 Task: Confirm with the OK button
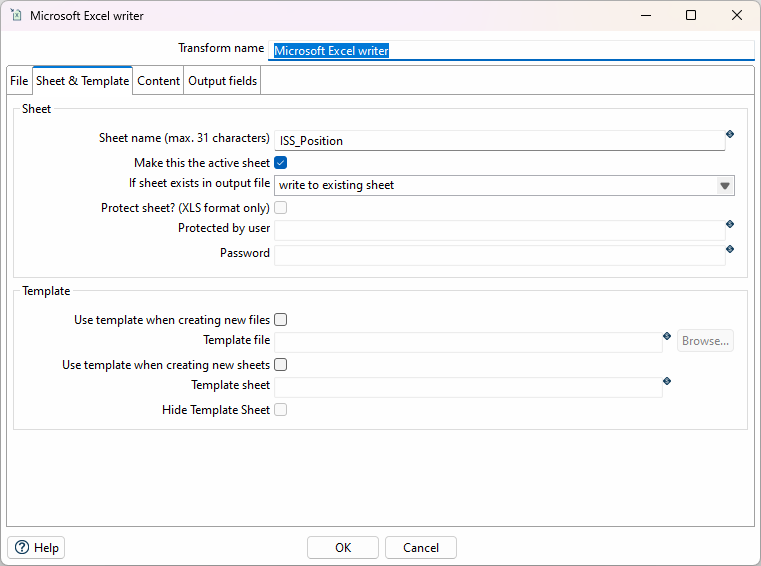coord(343,548)
